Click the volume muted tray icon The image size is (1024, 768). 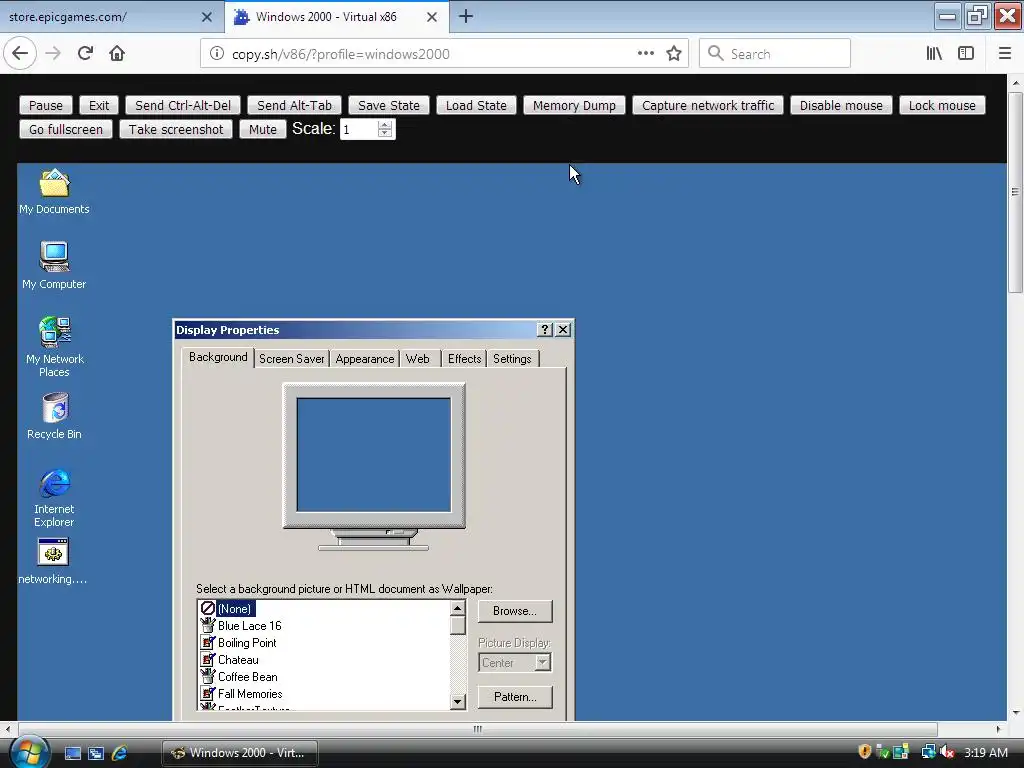(x=947, y=752)
